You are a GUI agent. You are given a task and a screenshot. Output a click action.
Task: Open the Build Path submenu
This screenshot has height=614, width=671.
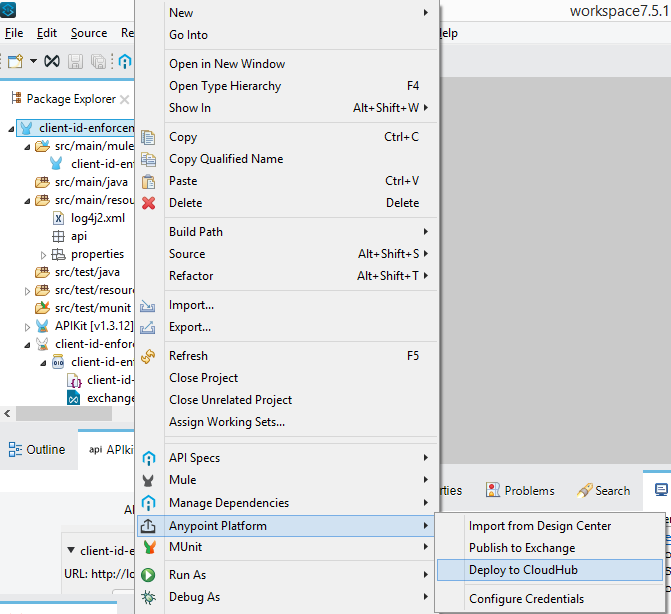(x=287, y=232)
